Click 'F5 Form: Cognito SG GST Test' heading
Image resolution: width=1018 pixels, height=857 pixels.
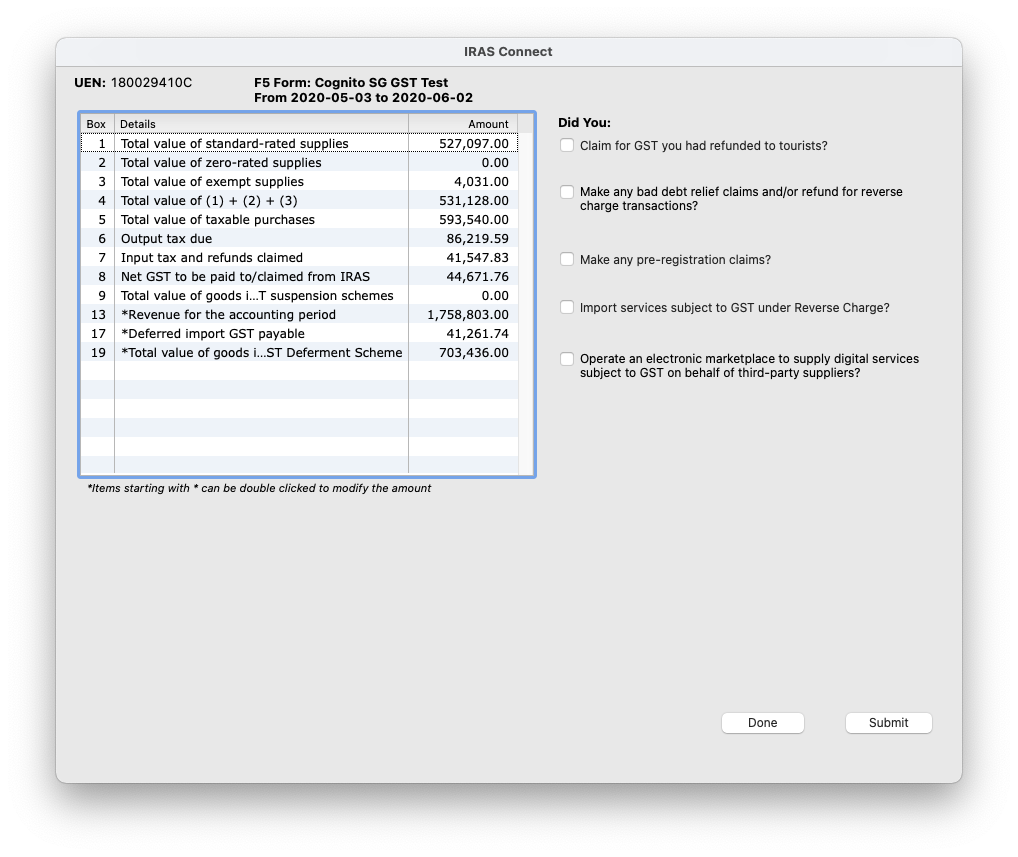(351, 82)
